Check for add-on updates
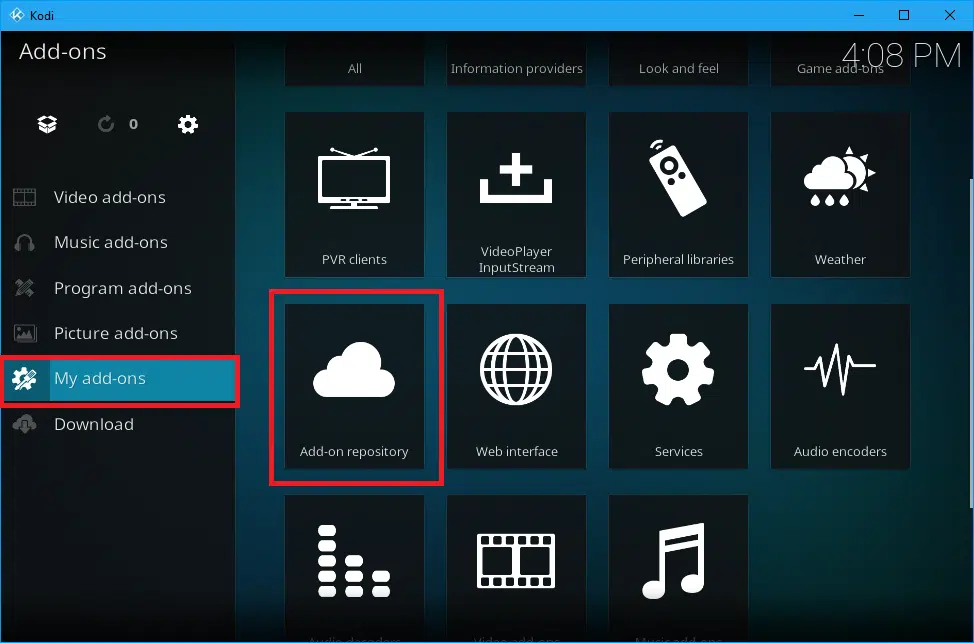The image size is (974, 643). 106,124
